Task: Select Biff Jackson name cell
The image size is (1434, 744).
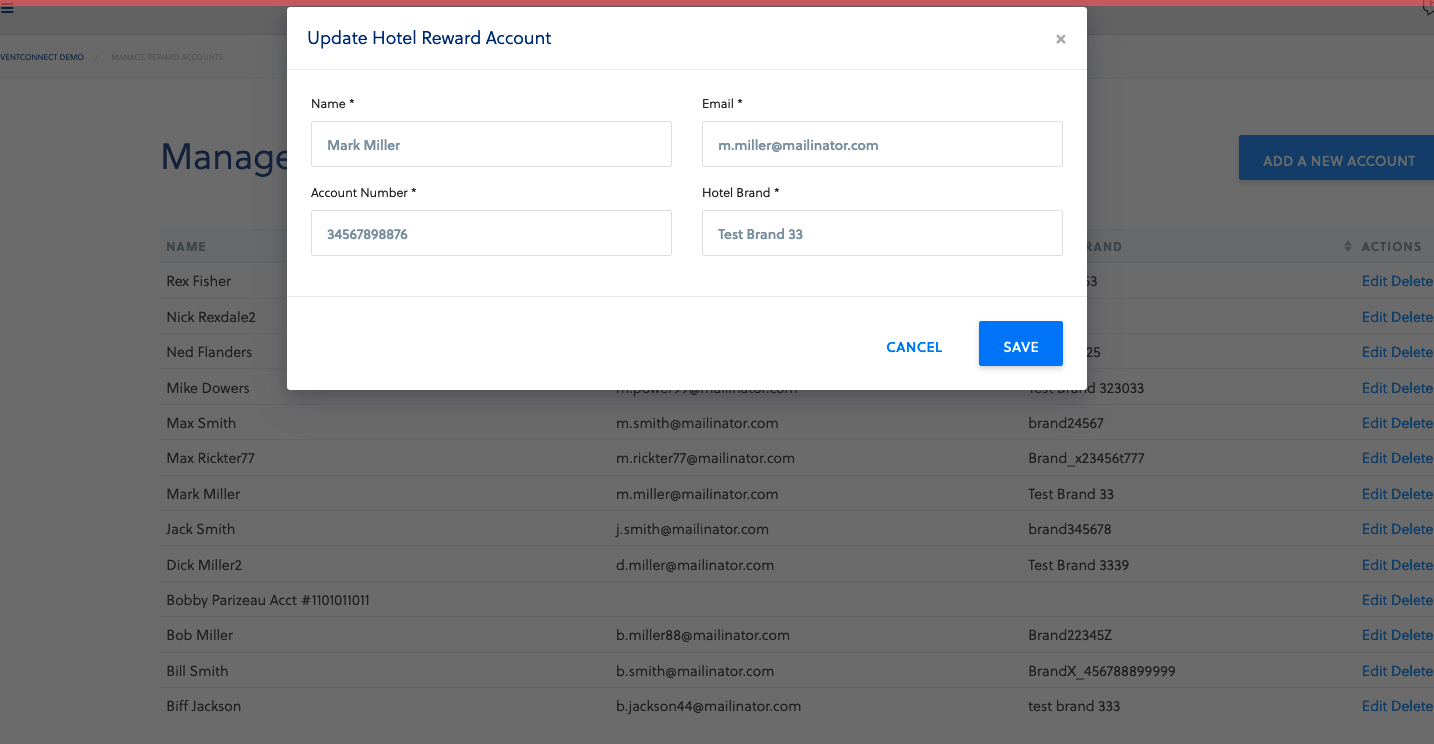Action: (x=203, y=706)
